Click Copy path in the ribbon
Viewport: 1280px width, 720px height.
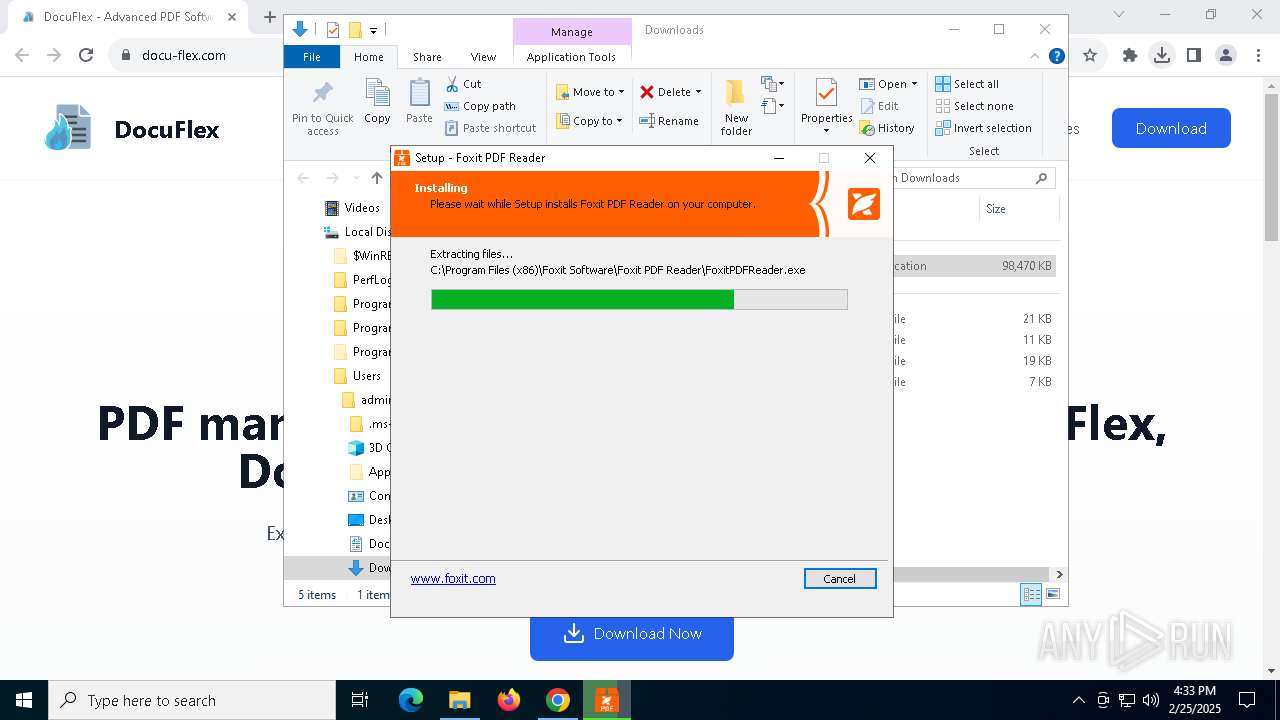[x=480, y=106]
